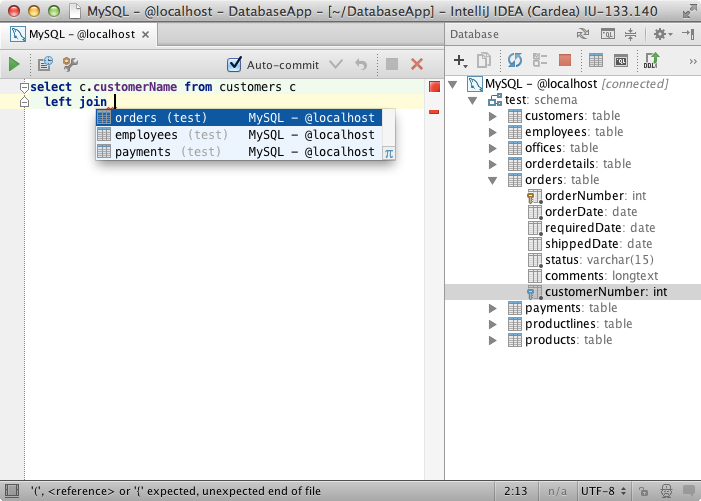Toggle the read-only lock icon in status bar
Viewport: 701px width, 501px height.
[x=643, y=492]
